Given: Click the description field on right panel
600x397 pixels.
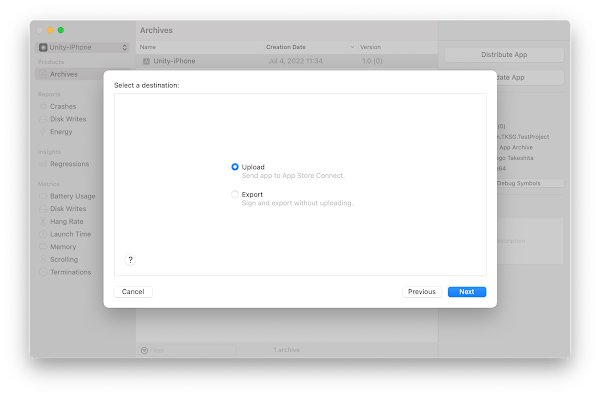Looking at the screenshot, I should pyautogui.click(x=530, y=241).
